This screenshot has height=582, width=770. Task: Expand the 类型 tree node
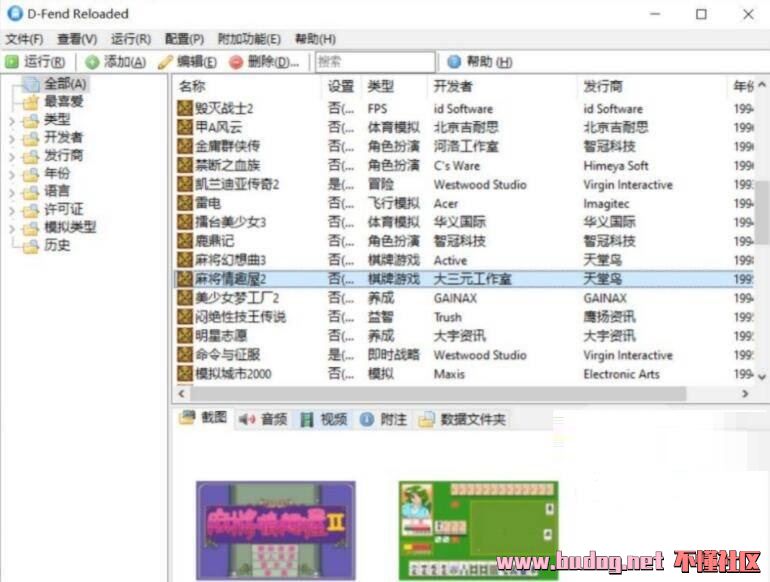coord(11,120)
